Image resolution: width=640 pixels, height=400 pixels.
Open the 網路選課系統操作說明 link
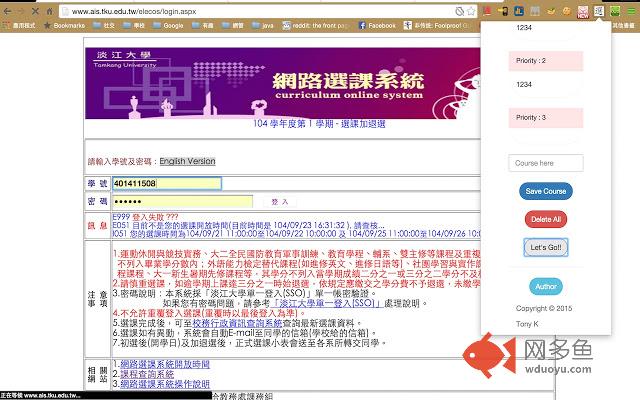coord(165,384)
